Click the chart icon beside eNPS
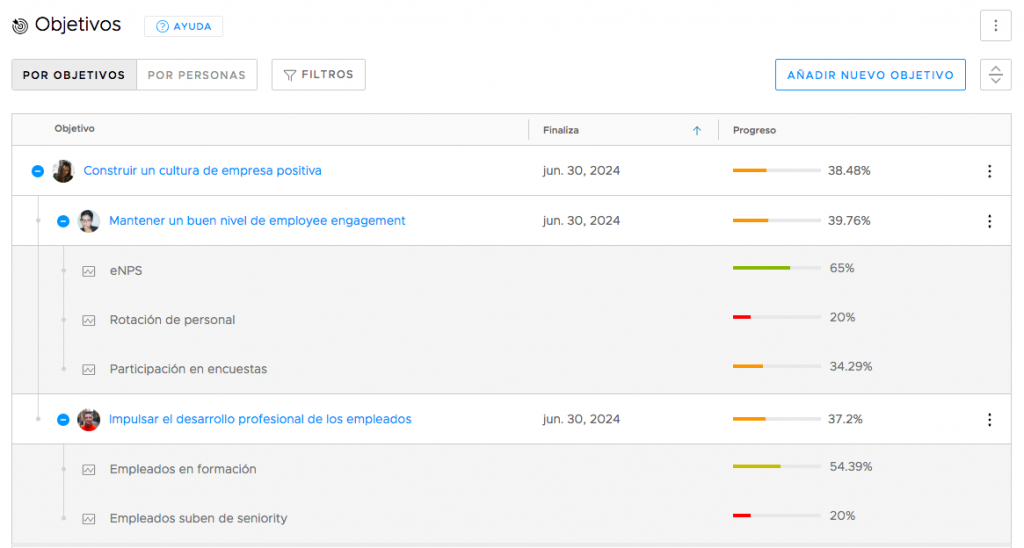This screenshot has height=548, width=1024. (x=89, y=271)
